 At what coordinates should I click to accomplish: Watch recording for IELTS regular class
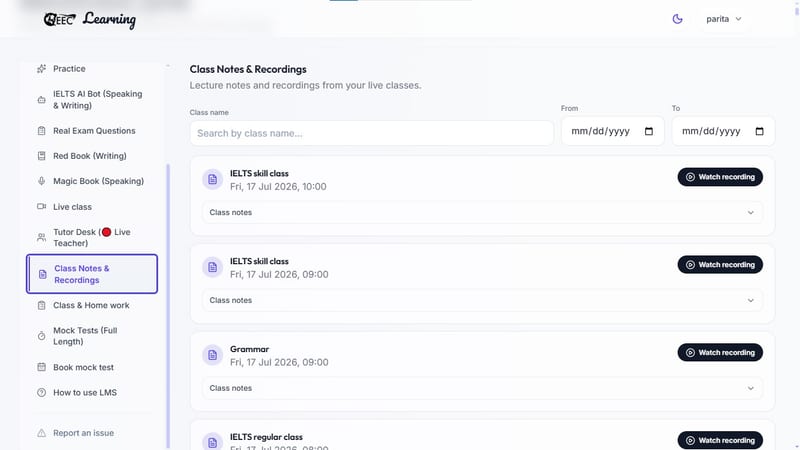[720, 440]
